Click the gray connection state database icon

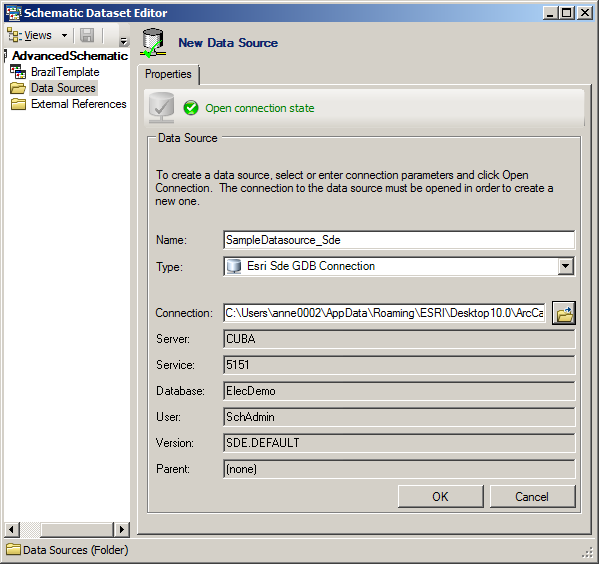161,108
